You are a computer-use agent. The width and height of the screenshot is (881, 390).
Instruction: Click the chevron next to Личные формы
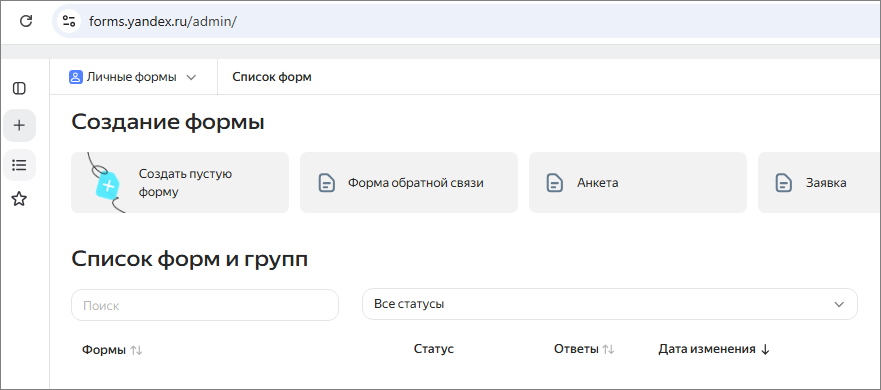(x=191, y=78)
